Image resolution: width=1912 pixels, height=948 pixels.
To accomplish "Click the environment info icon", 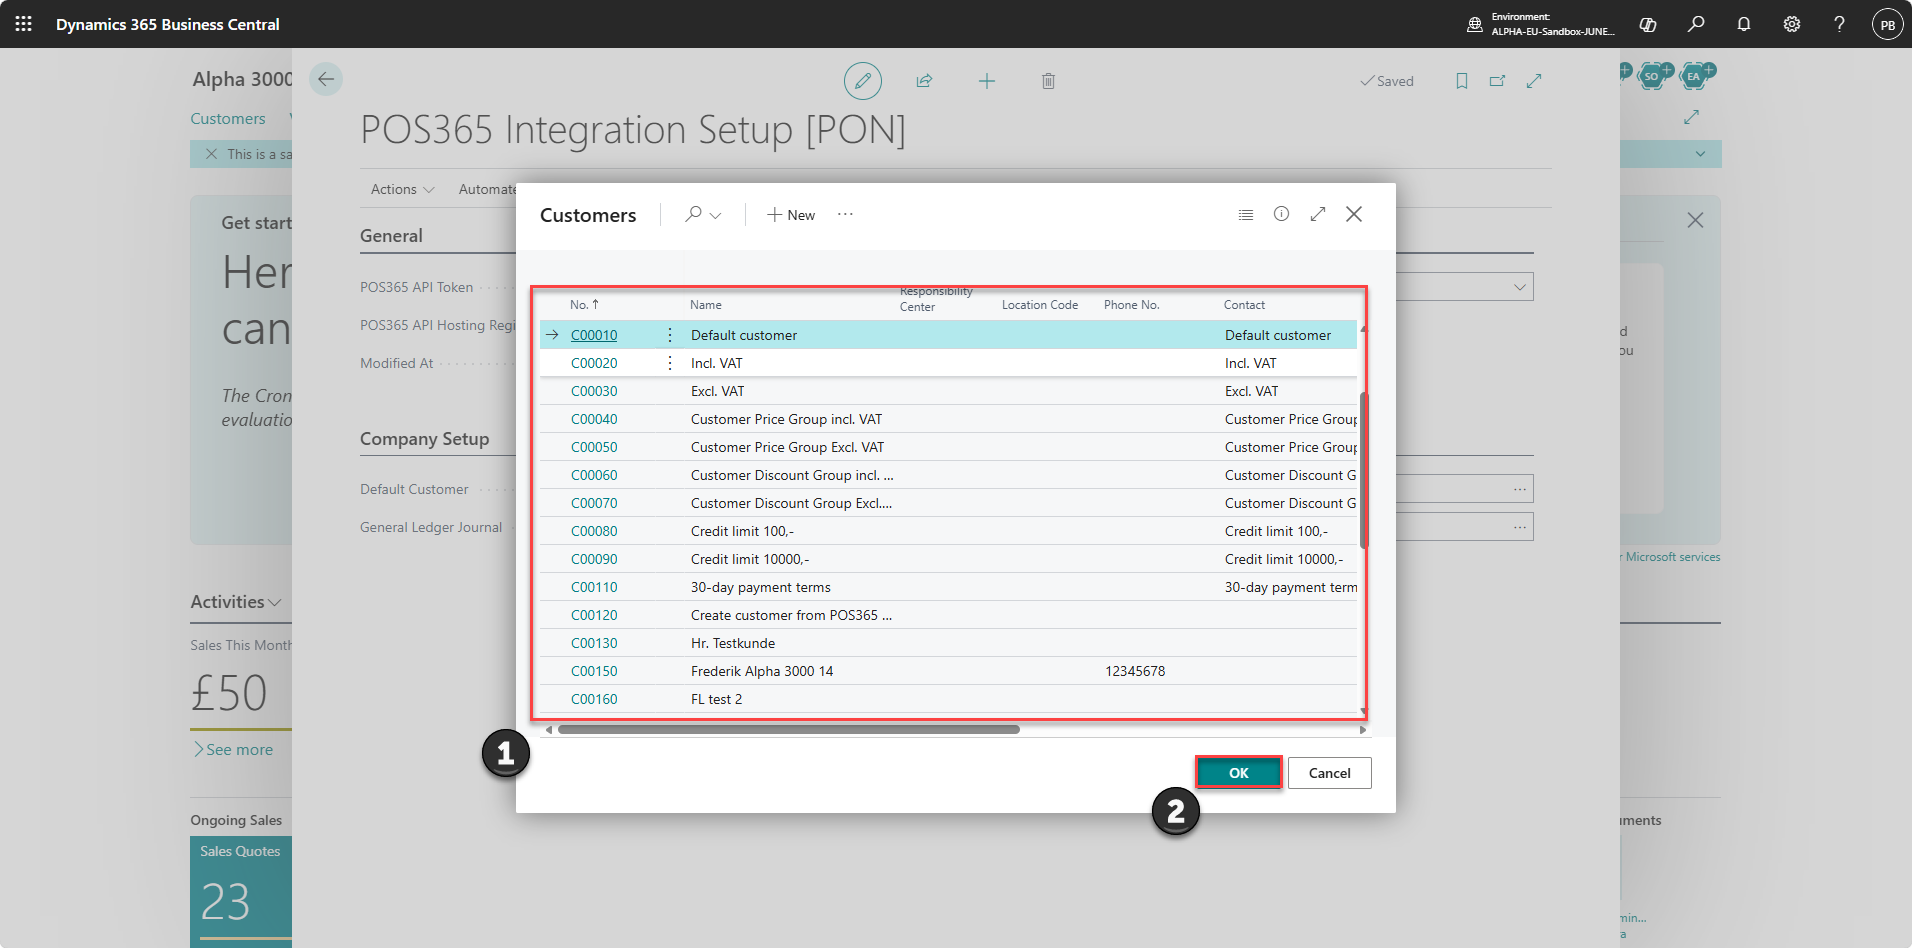I will pyautogui.click(x=1474, y=24).
